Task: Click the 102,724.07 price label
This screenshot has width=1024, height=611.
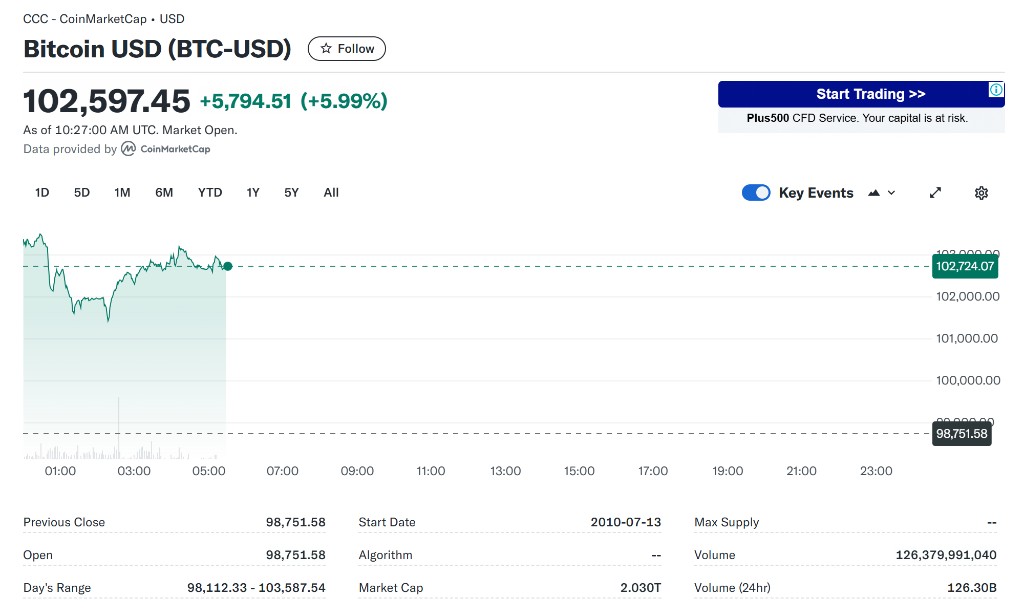Action: pyautogui.click(x=965, y=266)
